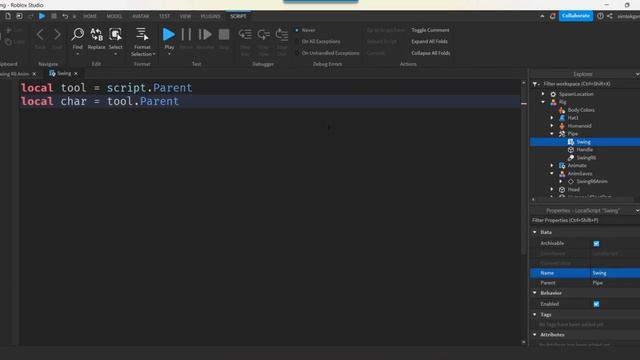Click the Share icon near Collaborate

coord(610,16)
